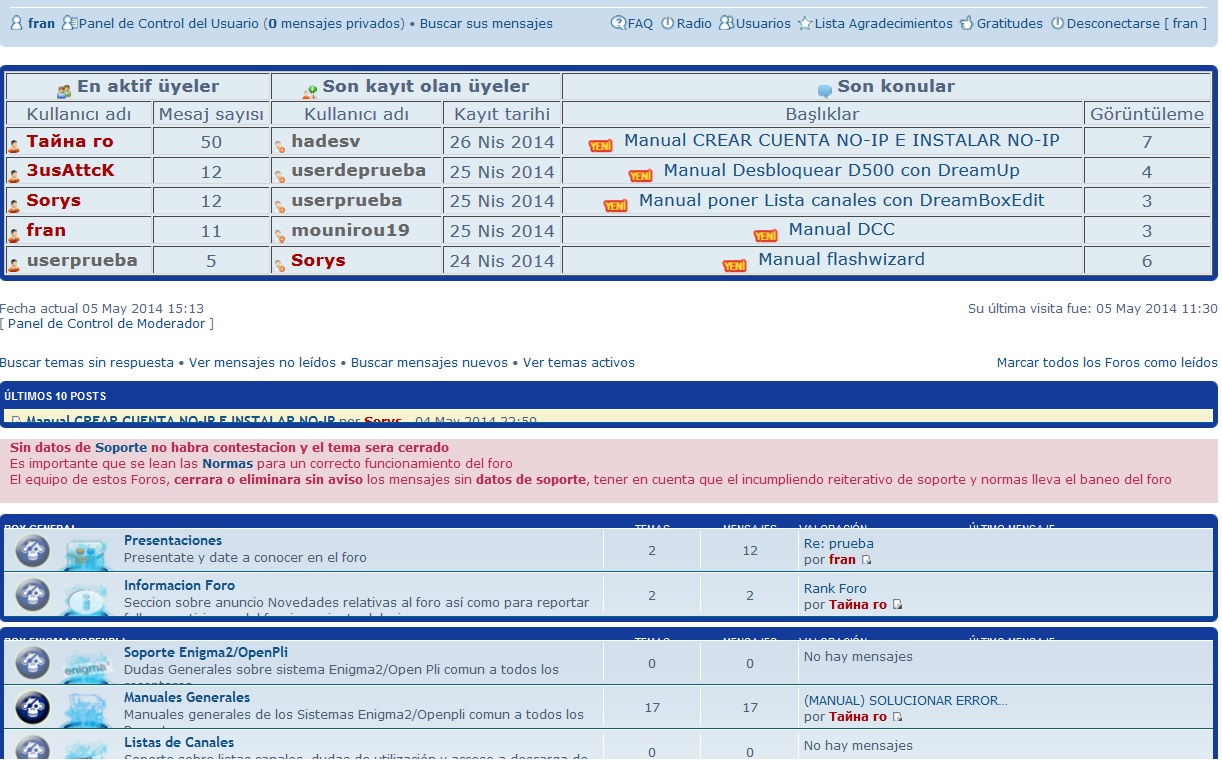Viewport: 1222px width, 760px height.
Task: Click the Usuarios members icon
Action: [726, 23]
